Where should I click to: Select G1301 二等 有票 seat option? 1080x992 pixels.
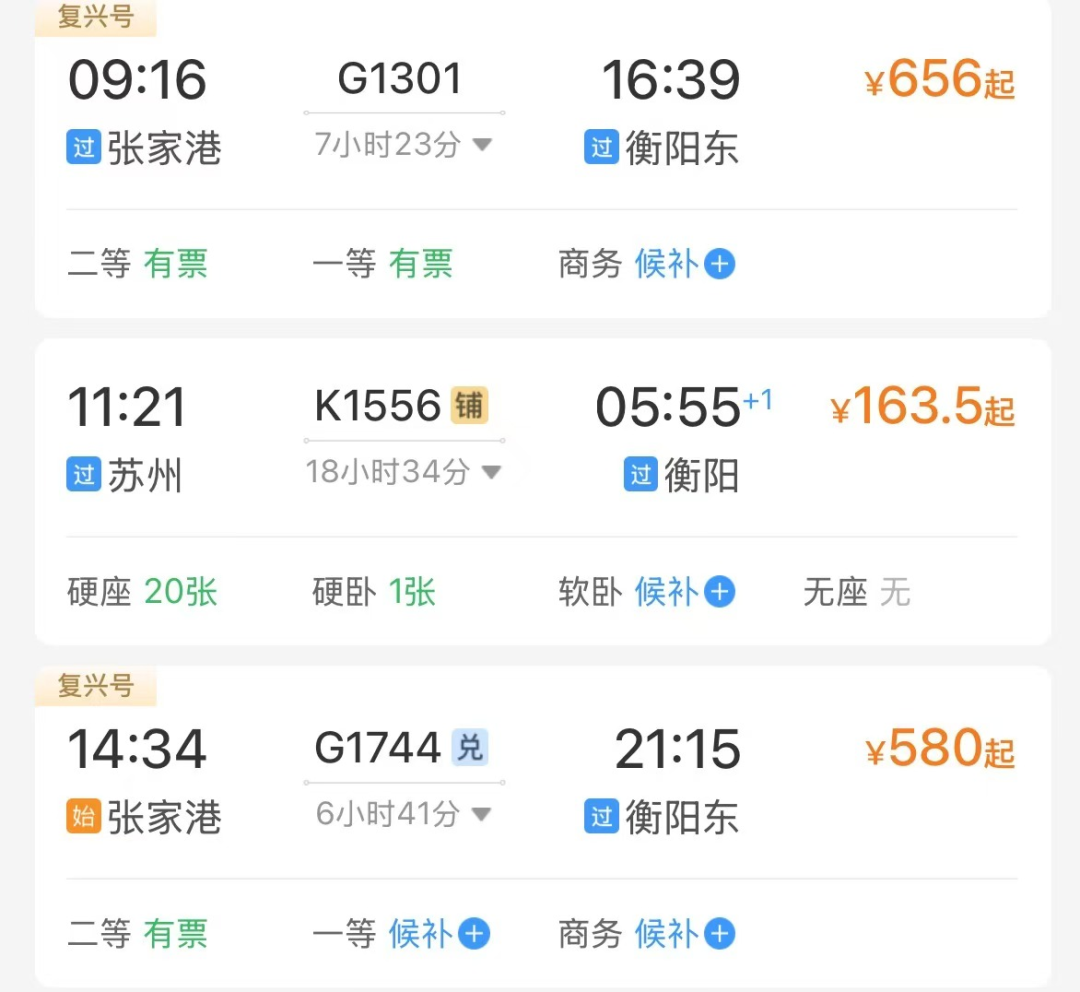138,265
